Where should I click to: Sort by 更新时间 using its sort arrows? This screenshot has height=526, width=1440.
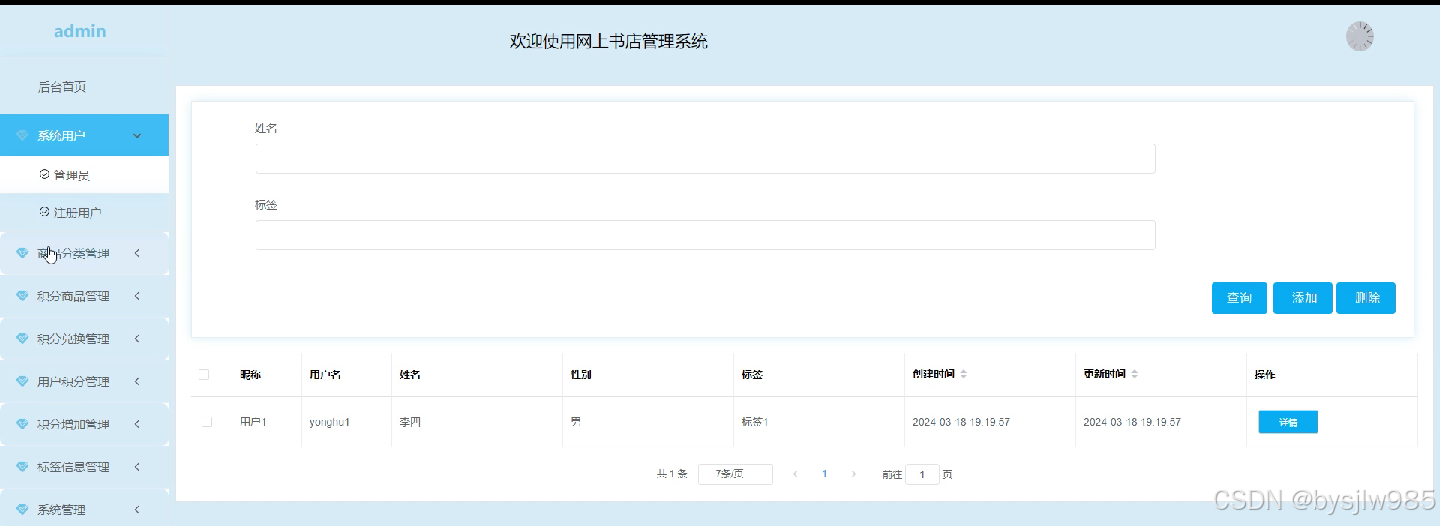(x=1134, y=374)
